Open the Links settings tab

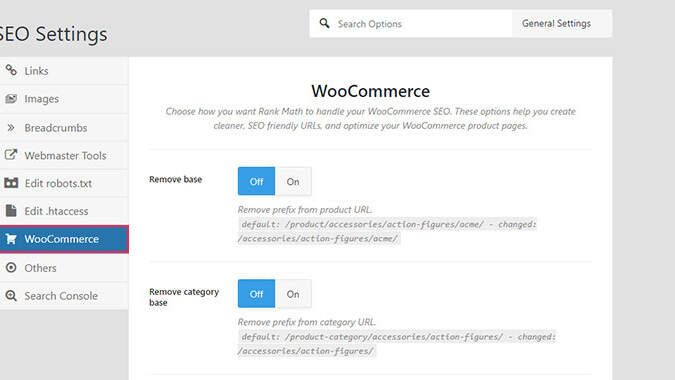pos(64,71)
